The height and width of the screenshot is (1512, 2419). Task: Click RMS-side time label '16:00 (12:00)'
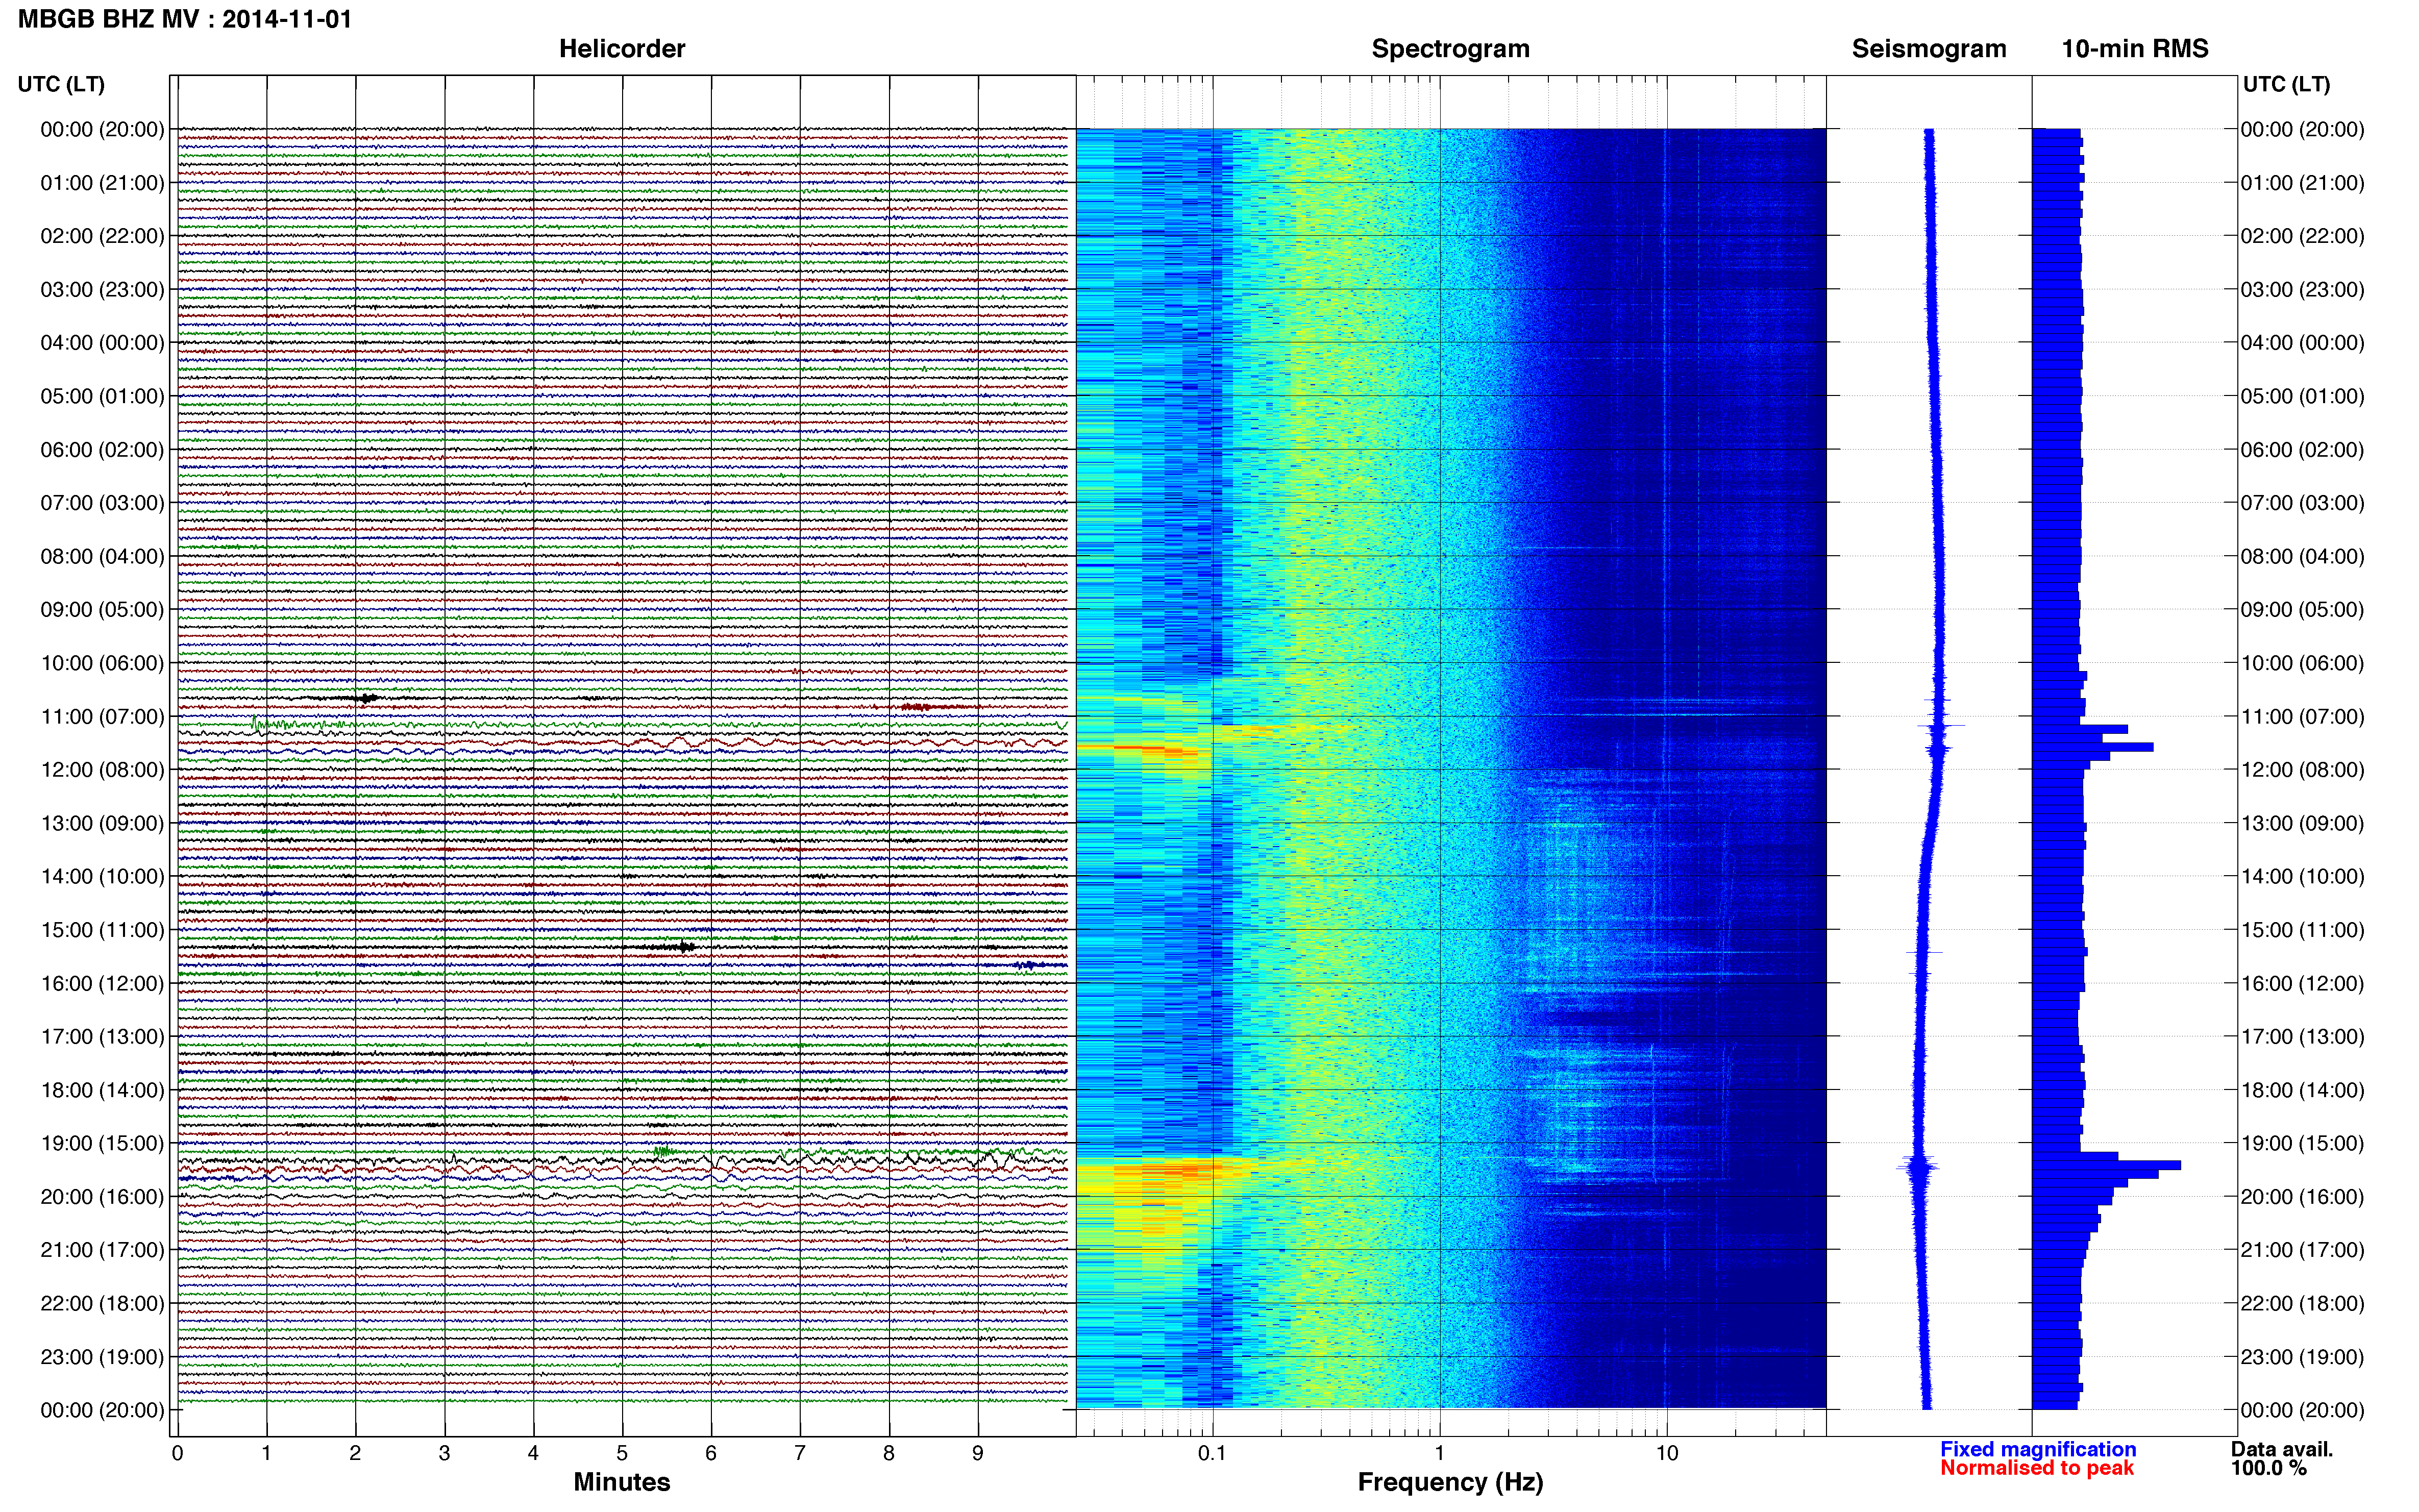point(2302,983)
